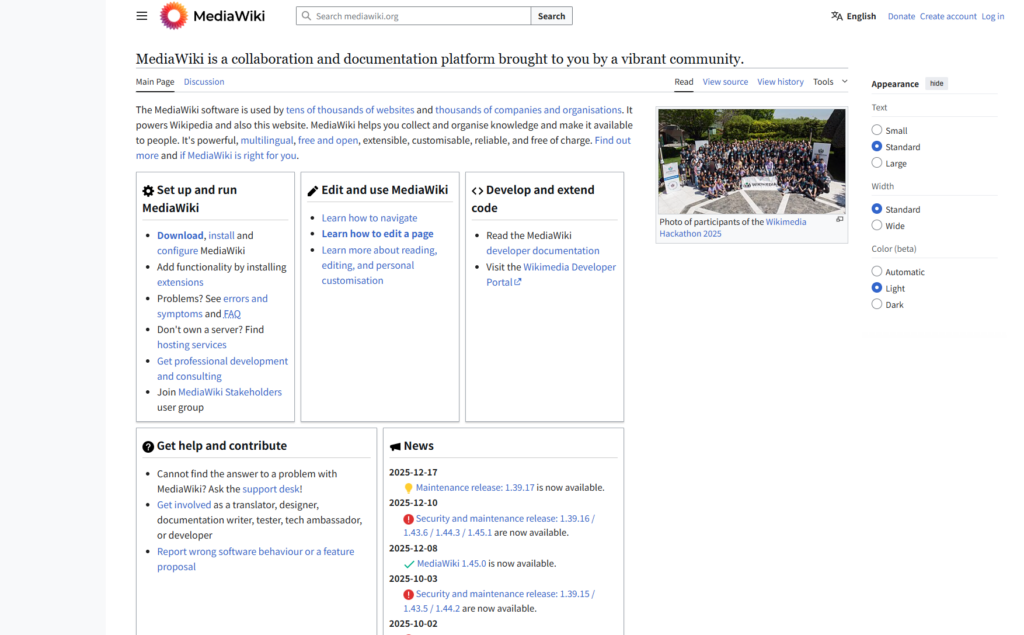Click the MediaWiki sunflower logo

[173, 16]
